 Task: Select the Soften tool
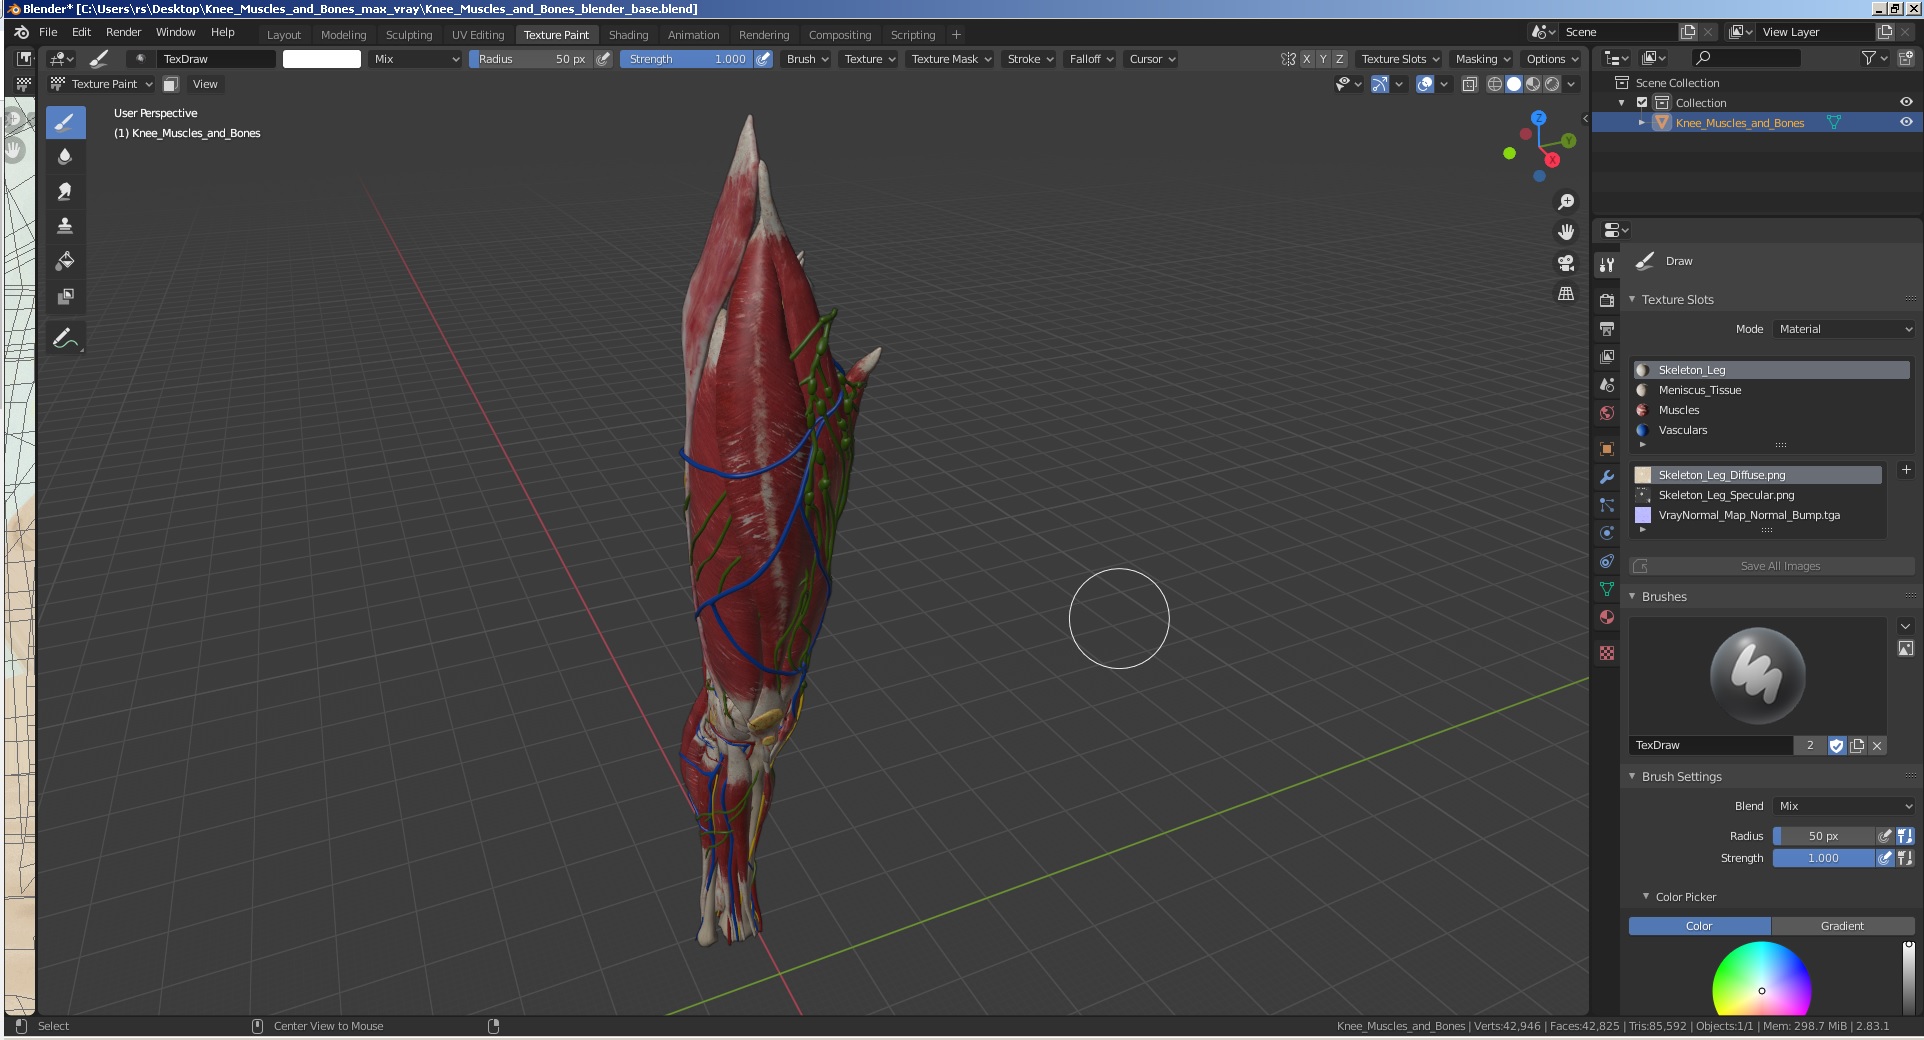point(65,157)
